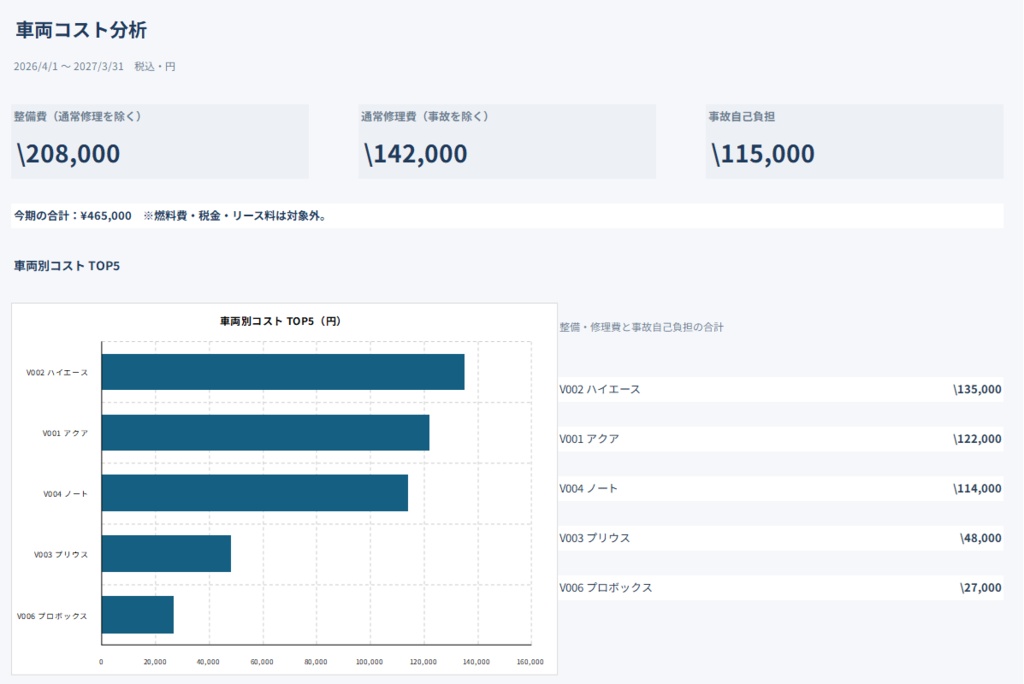Click V004 ノート name in the cost list

click(x=588, y=489)
